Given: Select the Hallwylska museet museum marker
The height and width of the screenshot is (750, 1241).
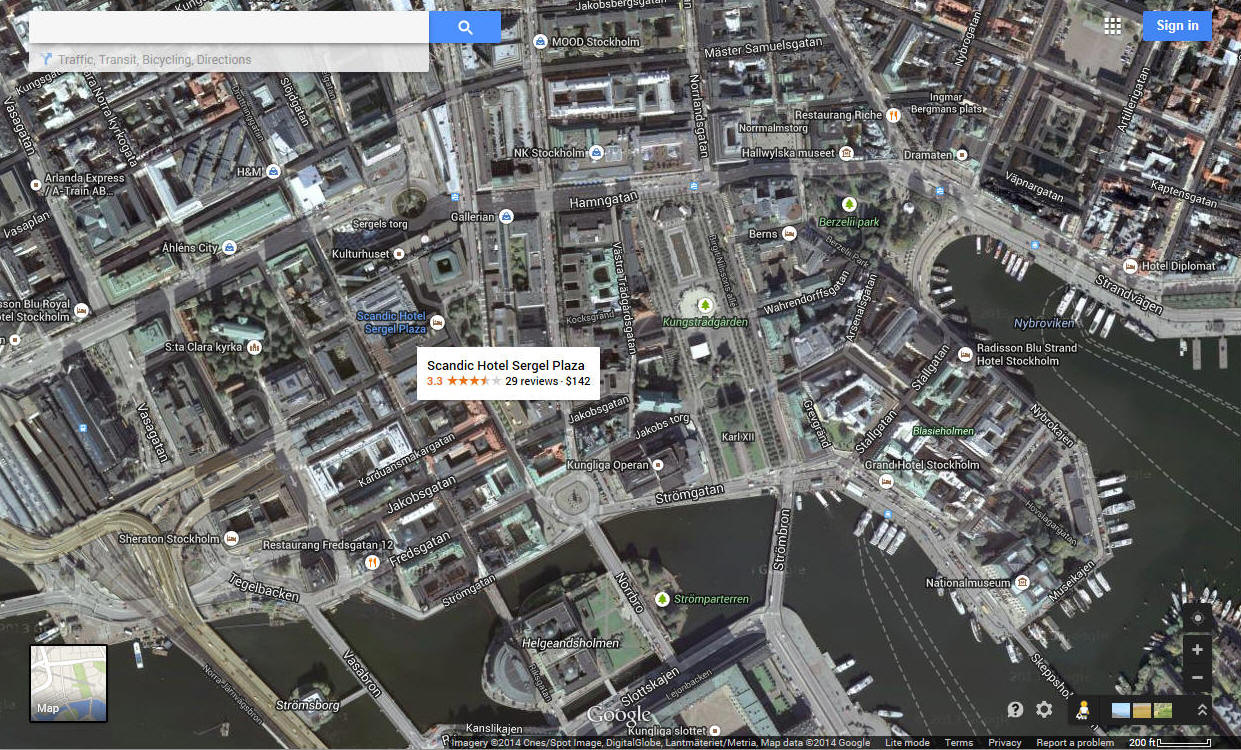Looking at the screenshot, I should (846, 153).
